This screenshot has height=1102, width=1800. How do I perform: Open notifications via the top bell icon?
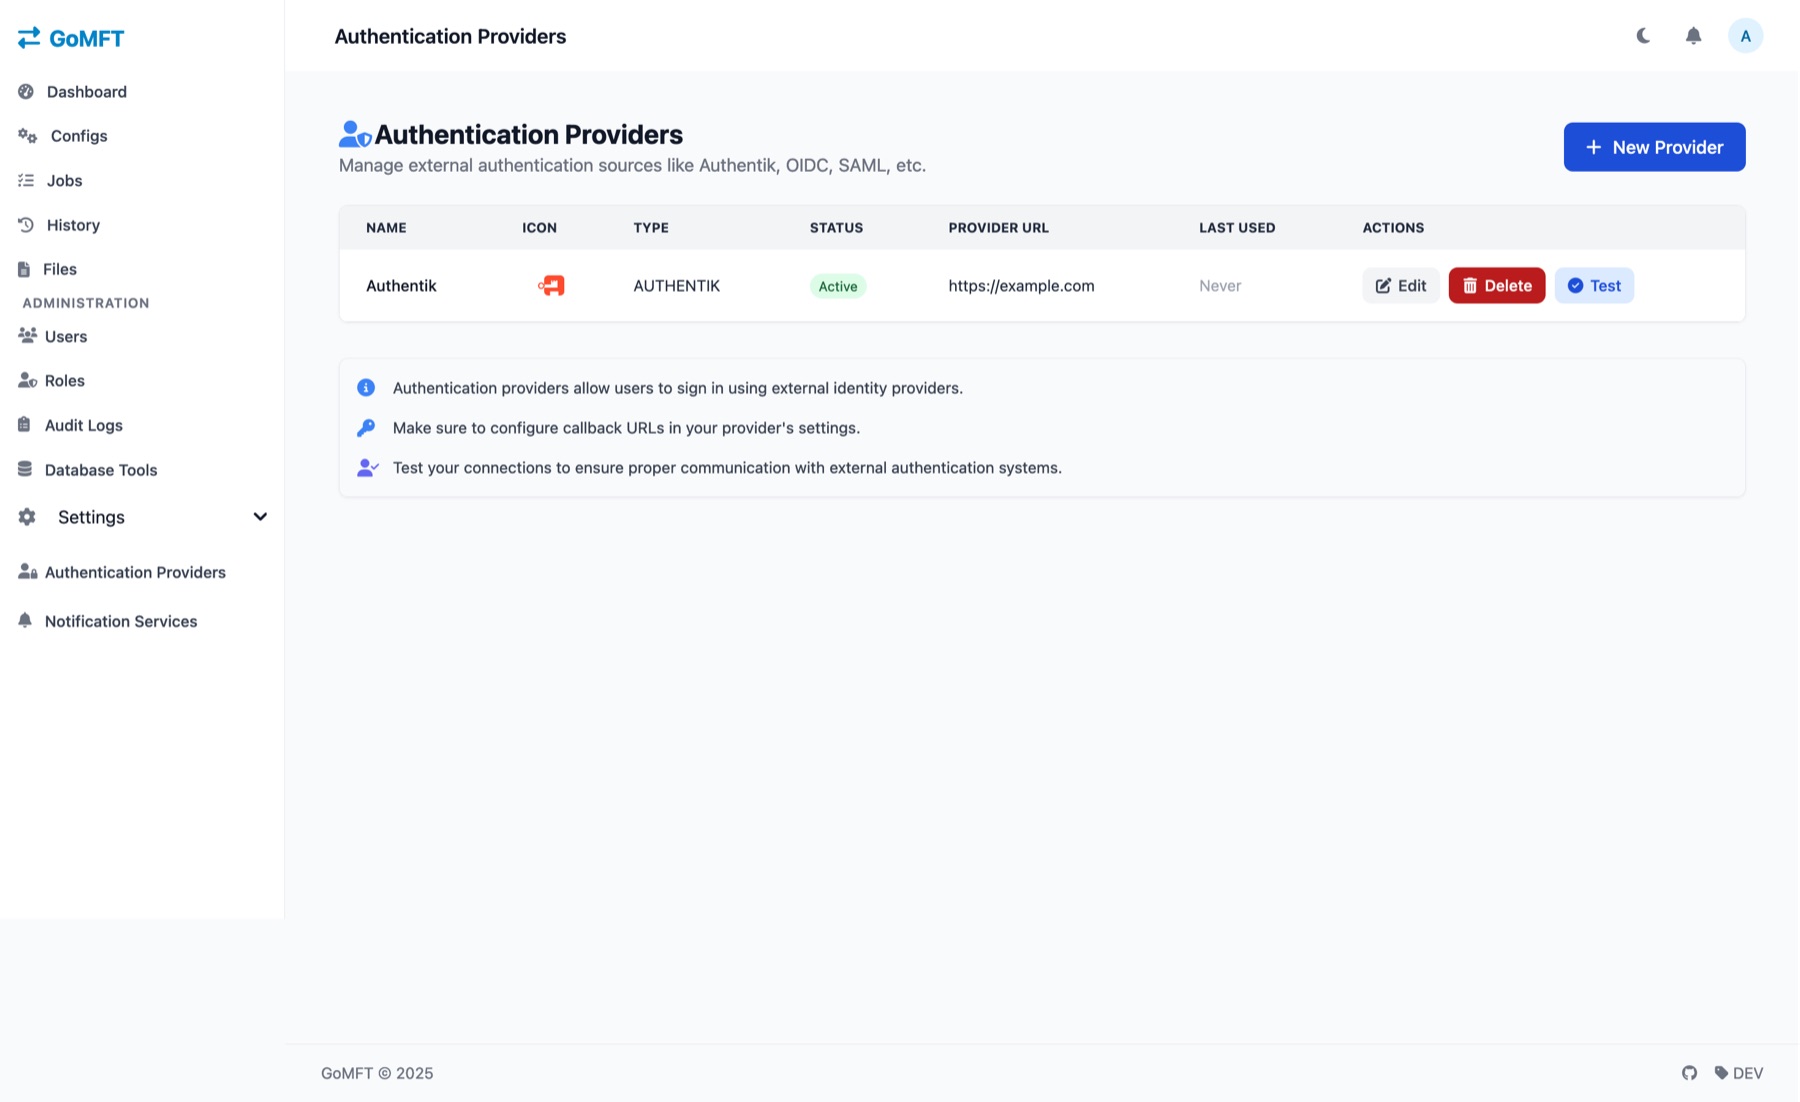[x=1693, y=36]
